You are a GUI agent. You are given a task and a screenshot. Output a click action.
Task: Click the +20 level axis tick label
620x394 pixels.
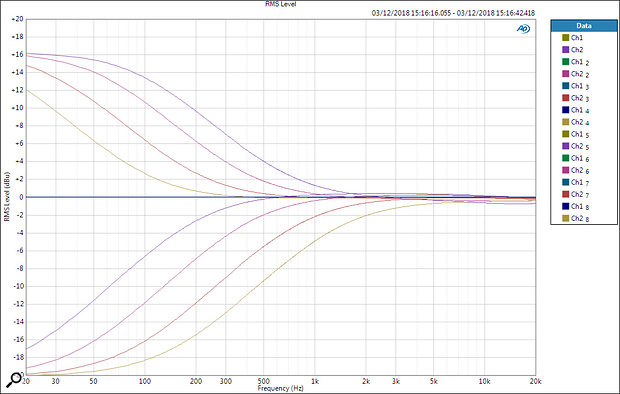tap(17, 19)
